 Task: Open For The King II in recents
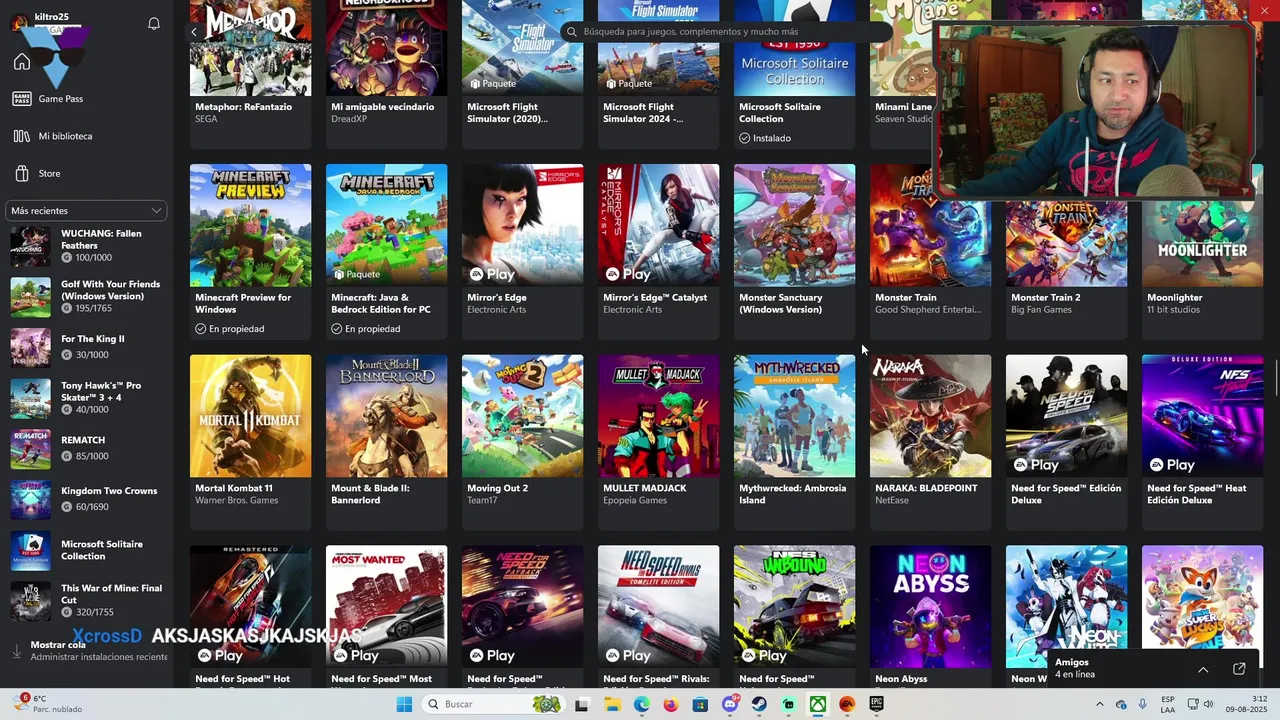87,347
